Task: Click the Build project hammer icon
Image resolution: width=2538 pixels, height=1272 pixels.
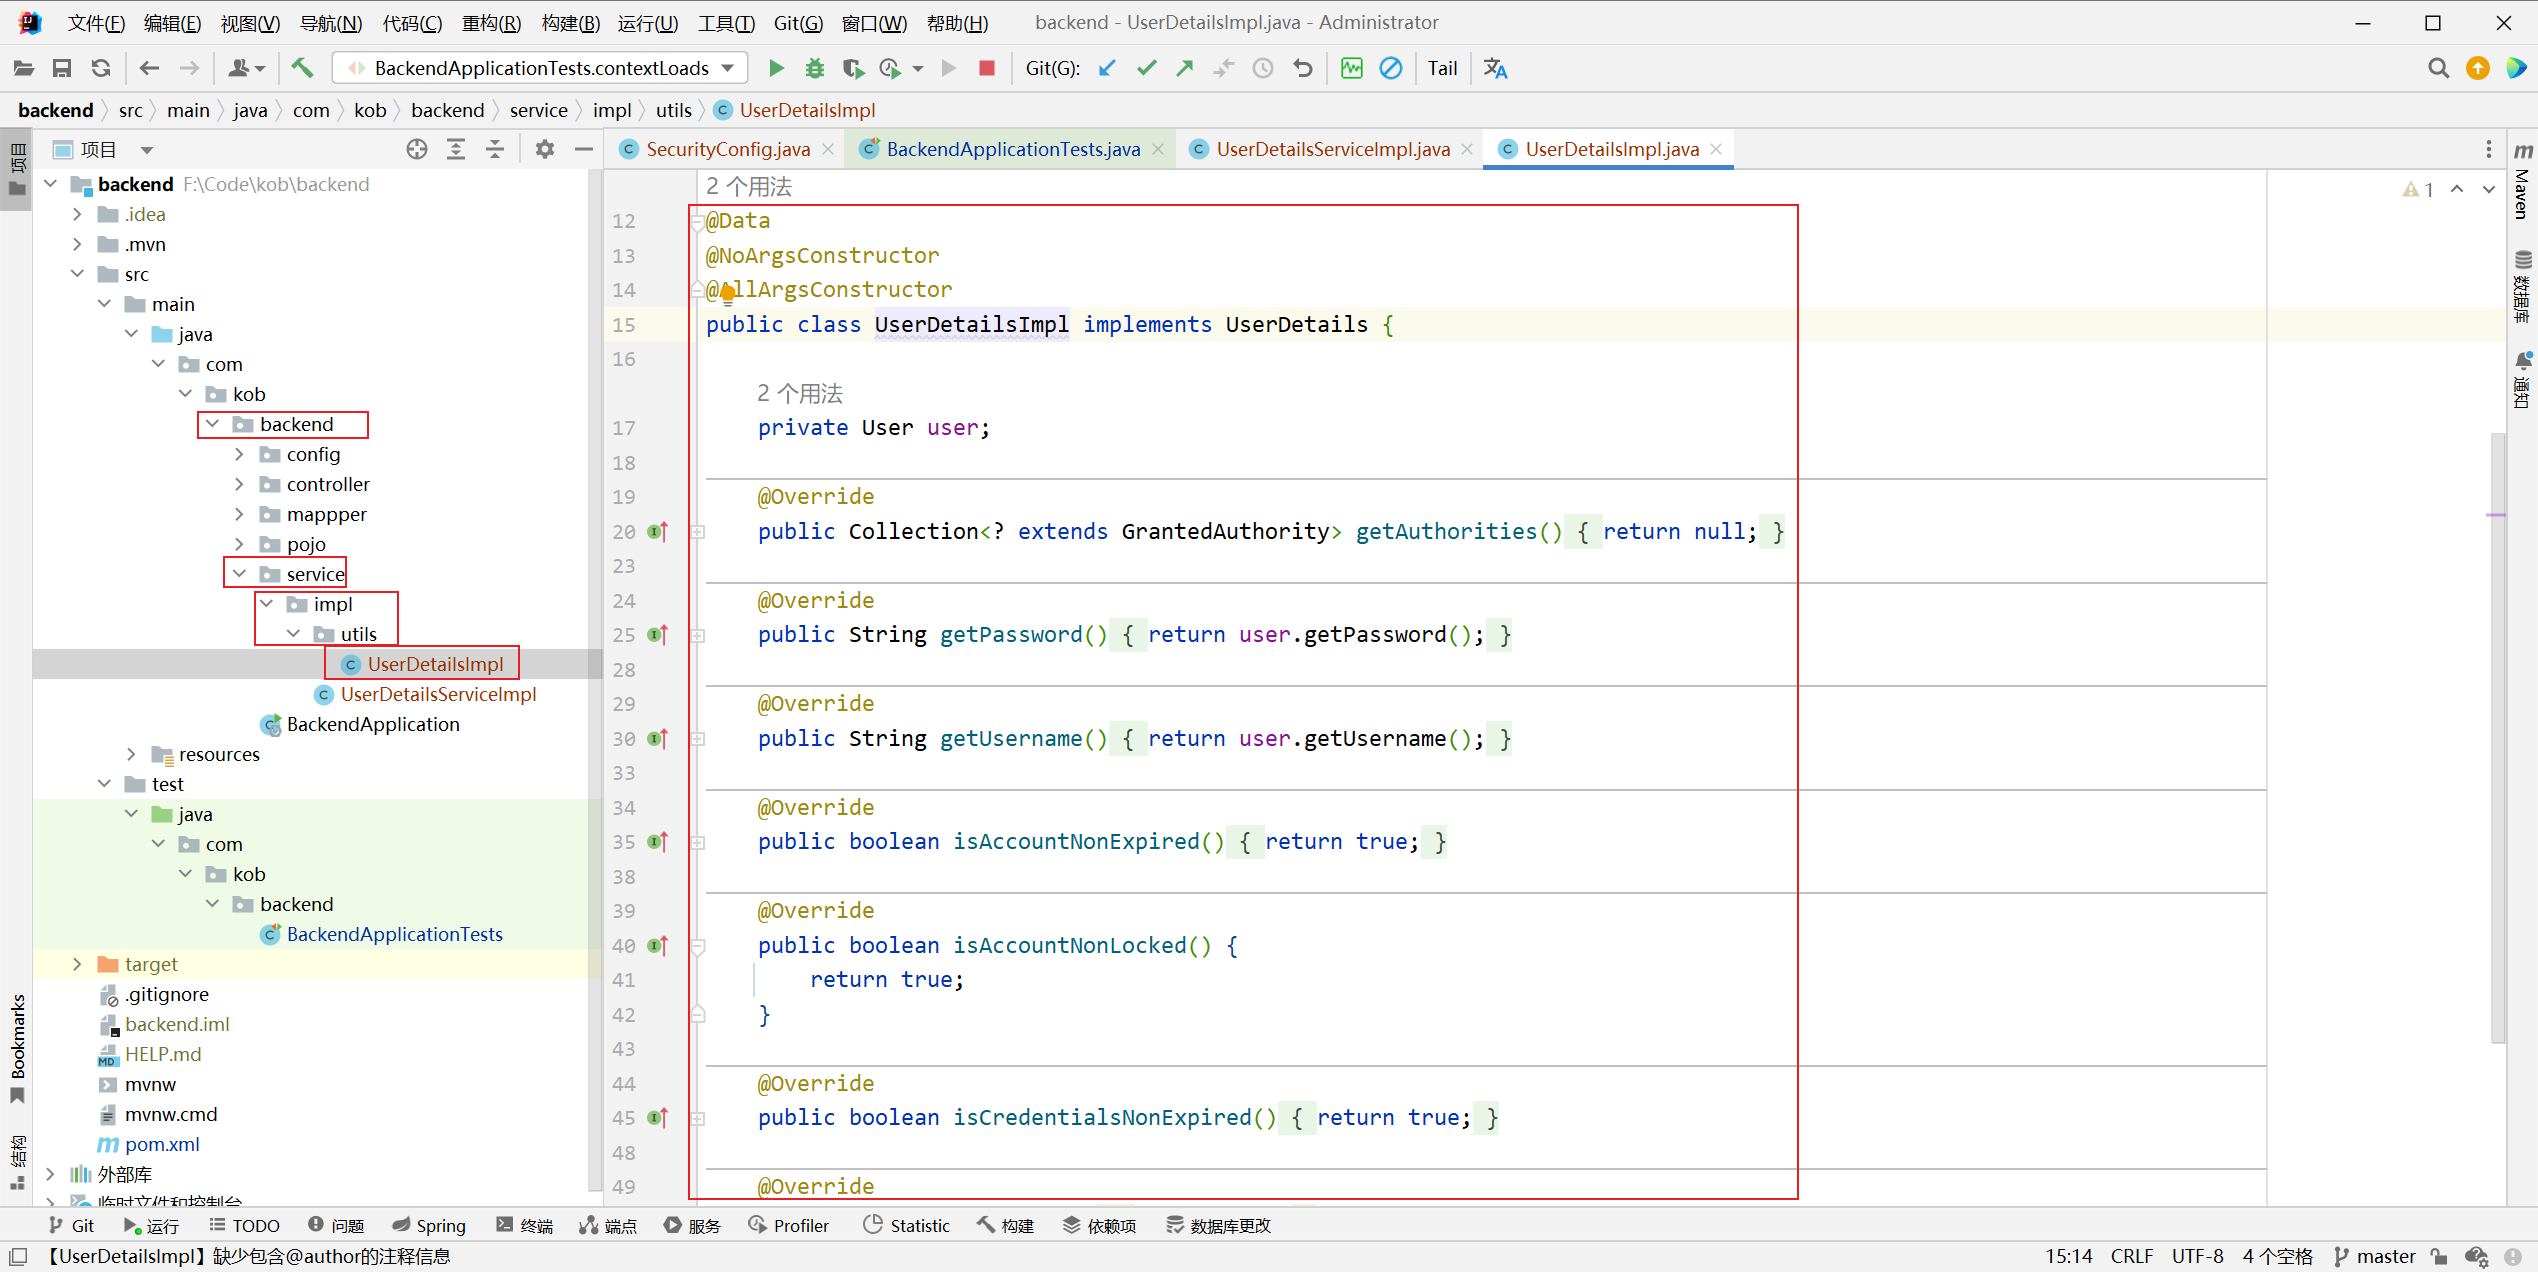Action: pos(302,68)
